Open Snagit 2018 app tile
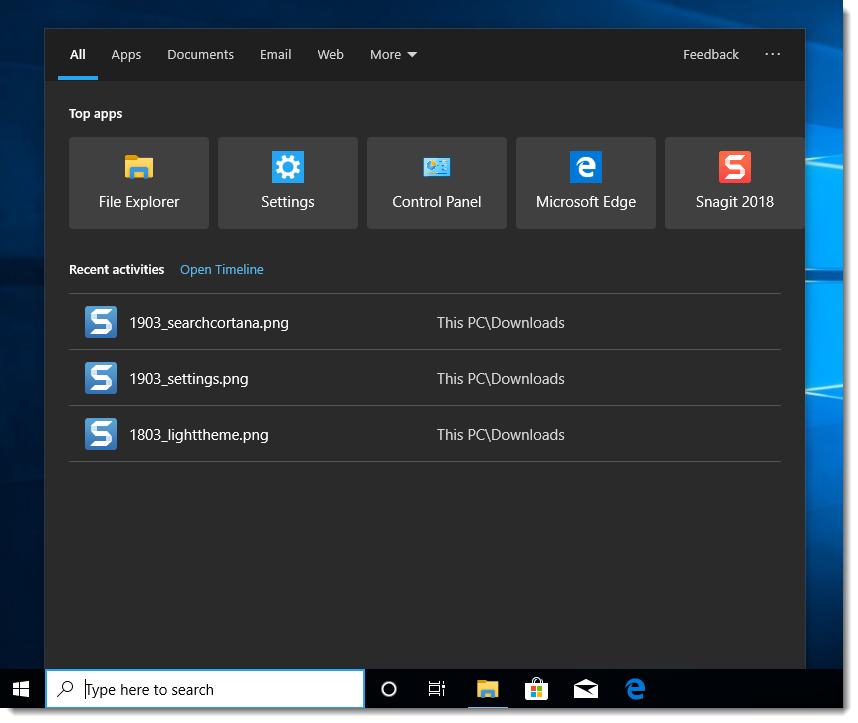Screen dimensions: 858x723 coord(734,183)
